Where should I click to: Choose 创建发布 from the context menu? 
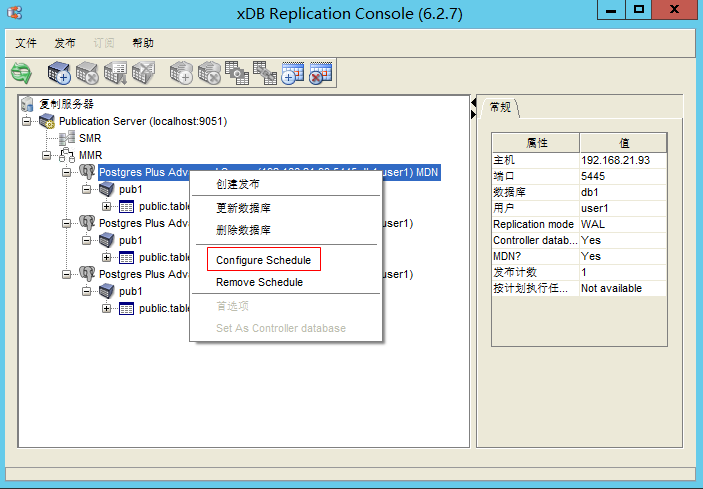point(286,184)
